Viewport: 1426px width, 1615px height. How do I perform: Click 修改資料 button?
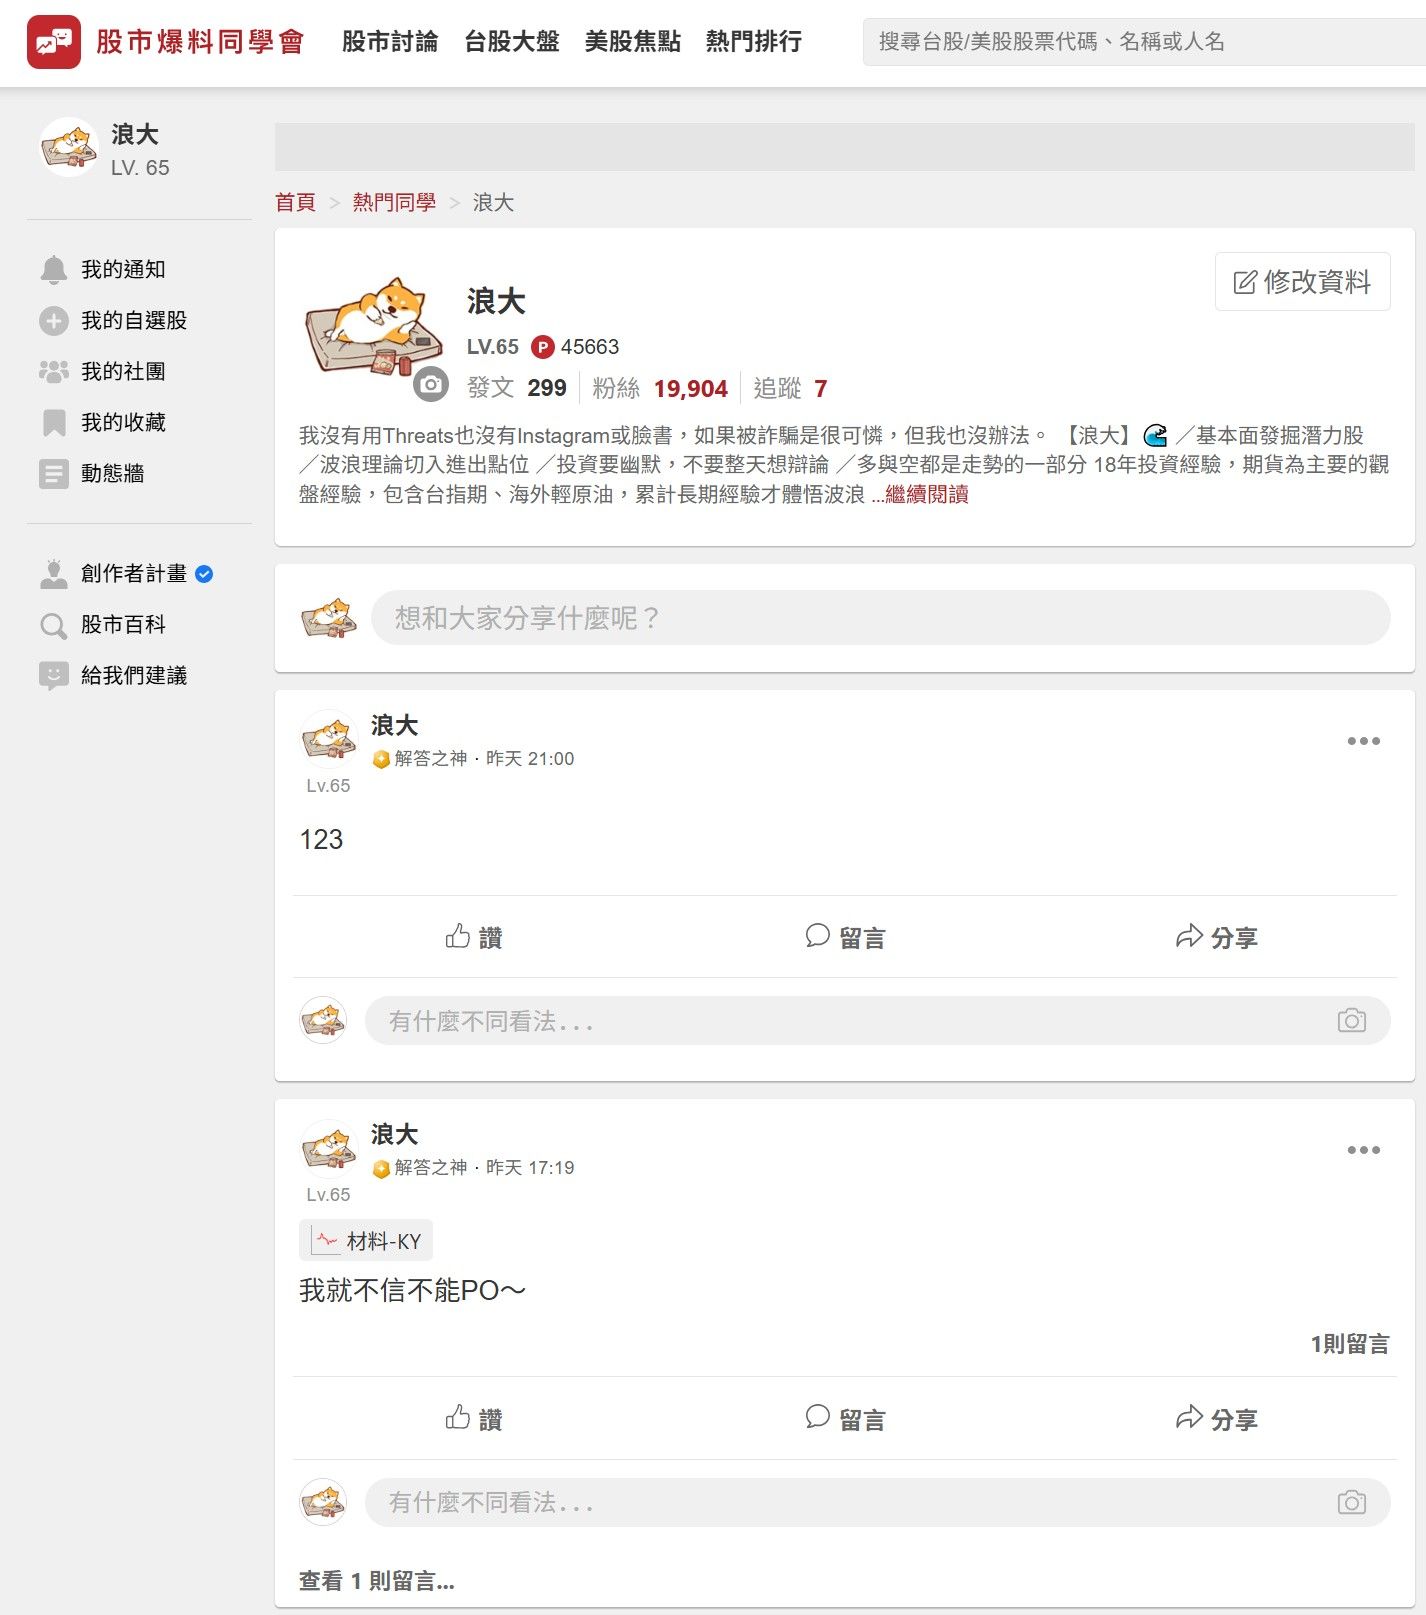click(x=1302, y=282)
